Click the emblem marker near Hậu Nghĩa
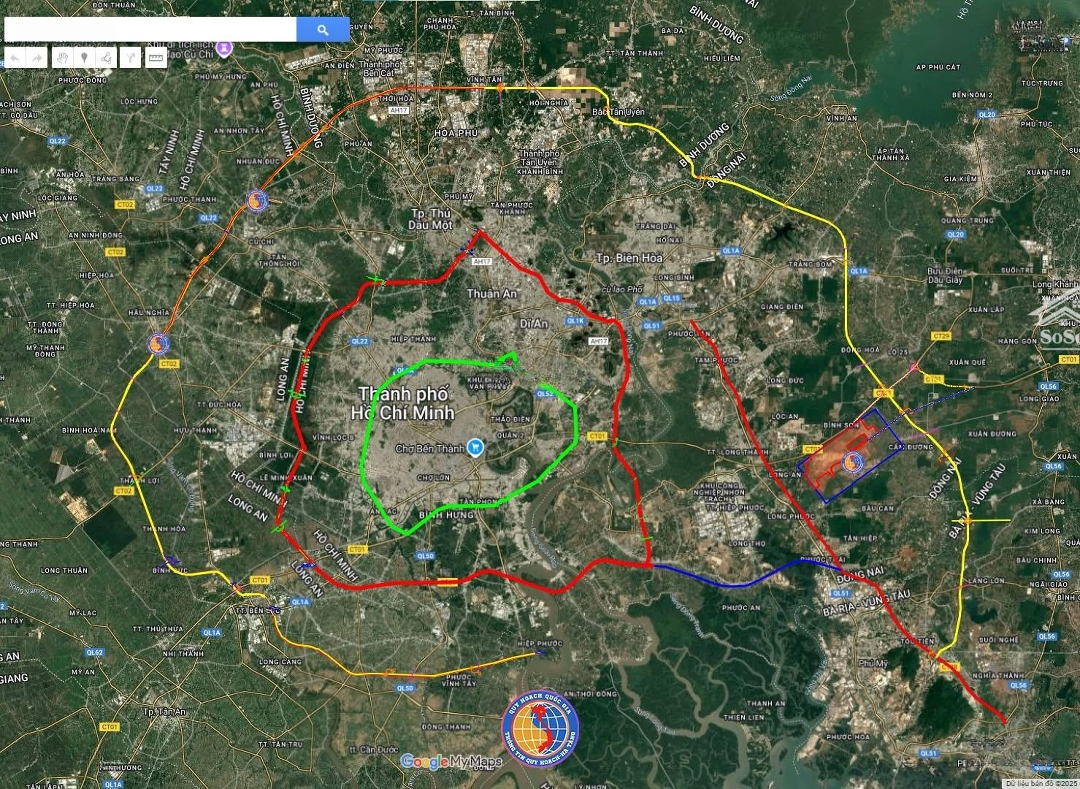The width and height of the screenshot is (1080, 789). pyautogui.click(x=158, y=343)
